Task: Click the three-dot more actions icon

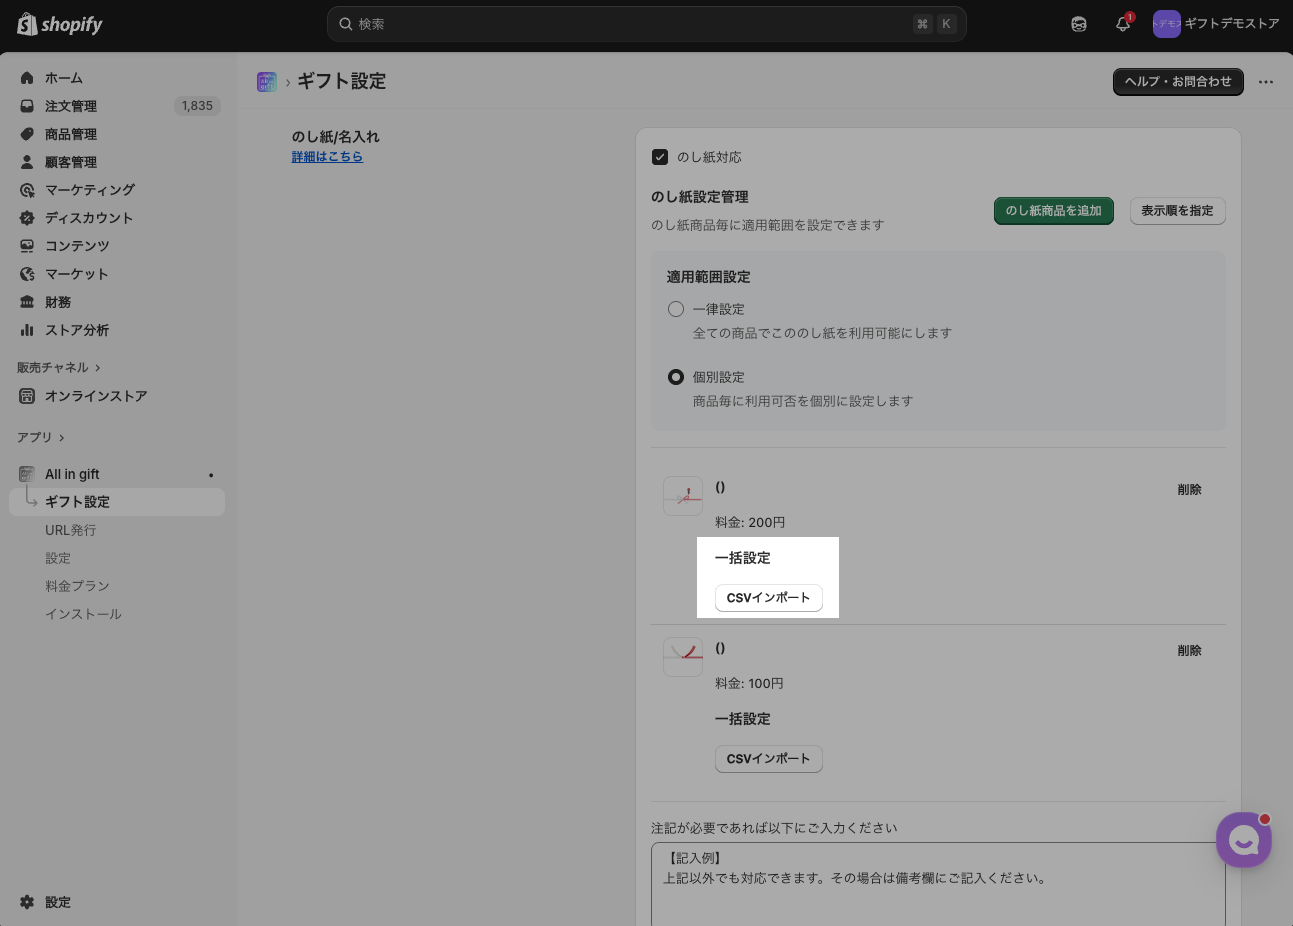Action: tap(1266, 82)
